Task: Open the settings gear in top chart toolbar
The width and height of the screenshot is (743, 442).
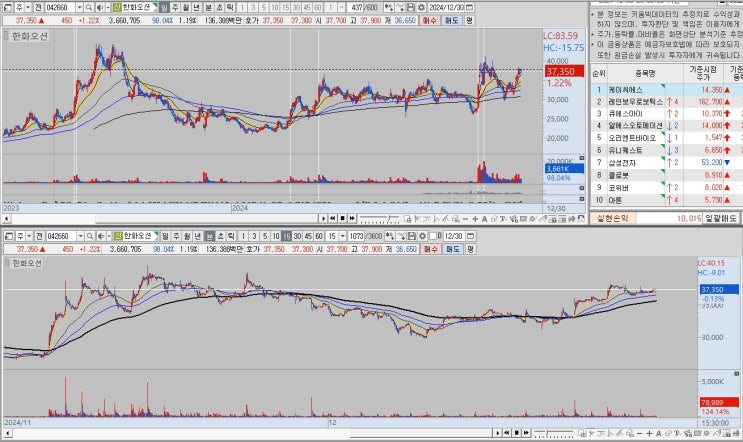Action: click(x=422, y=7)
